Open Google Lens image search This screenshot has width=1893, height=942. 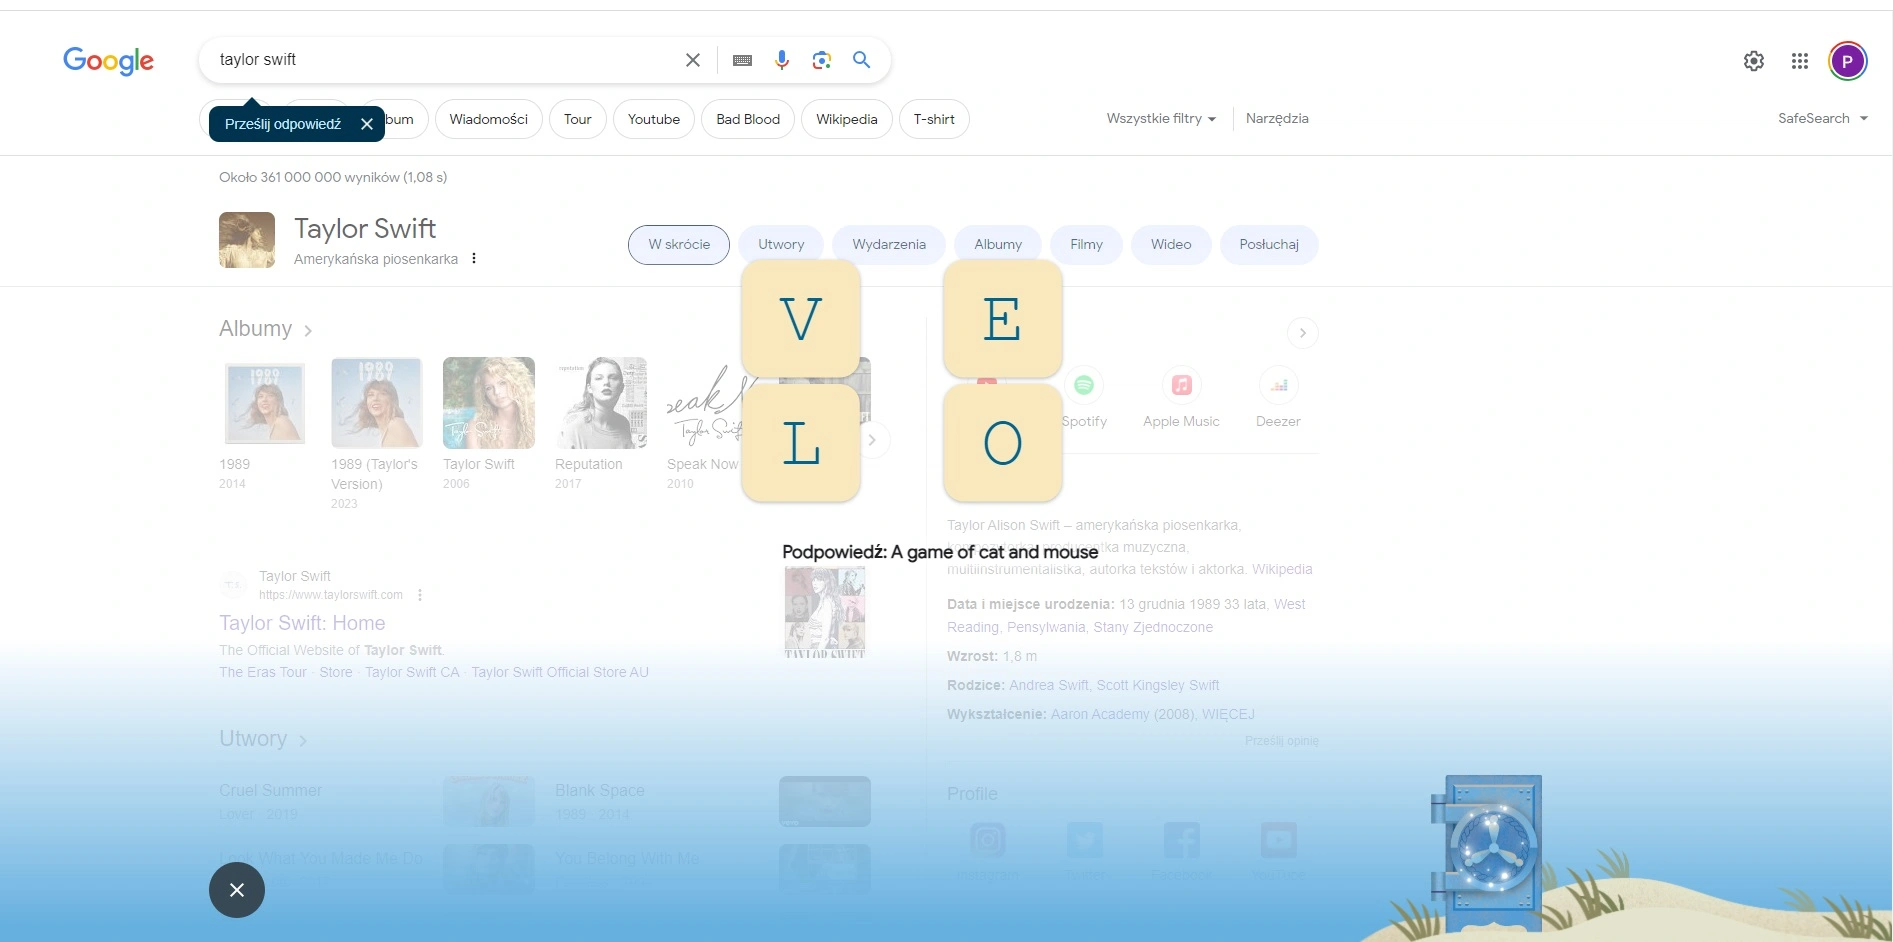(x=822, y=60)
